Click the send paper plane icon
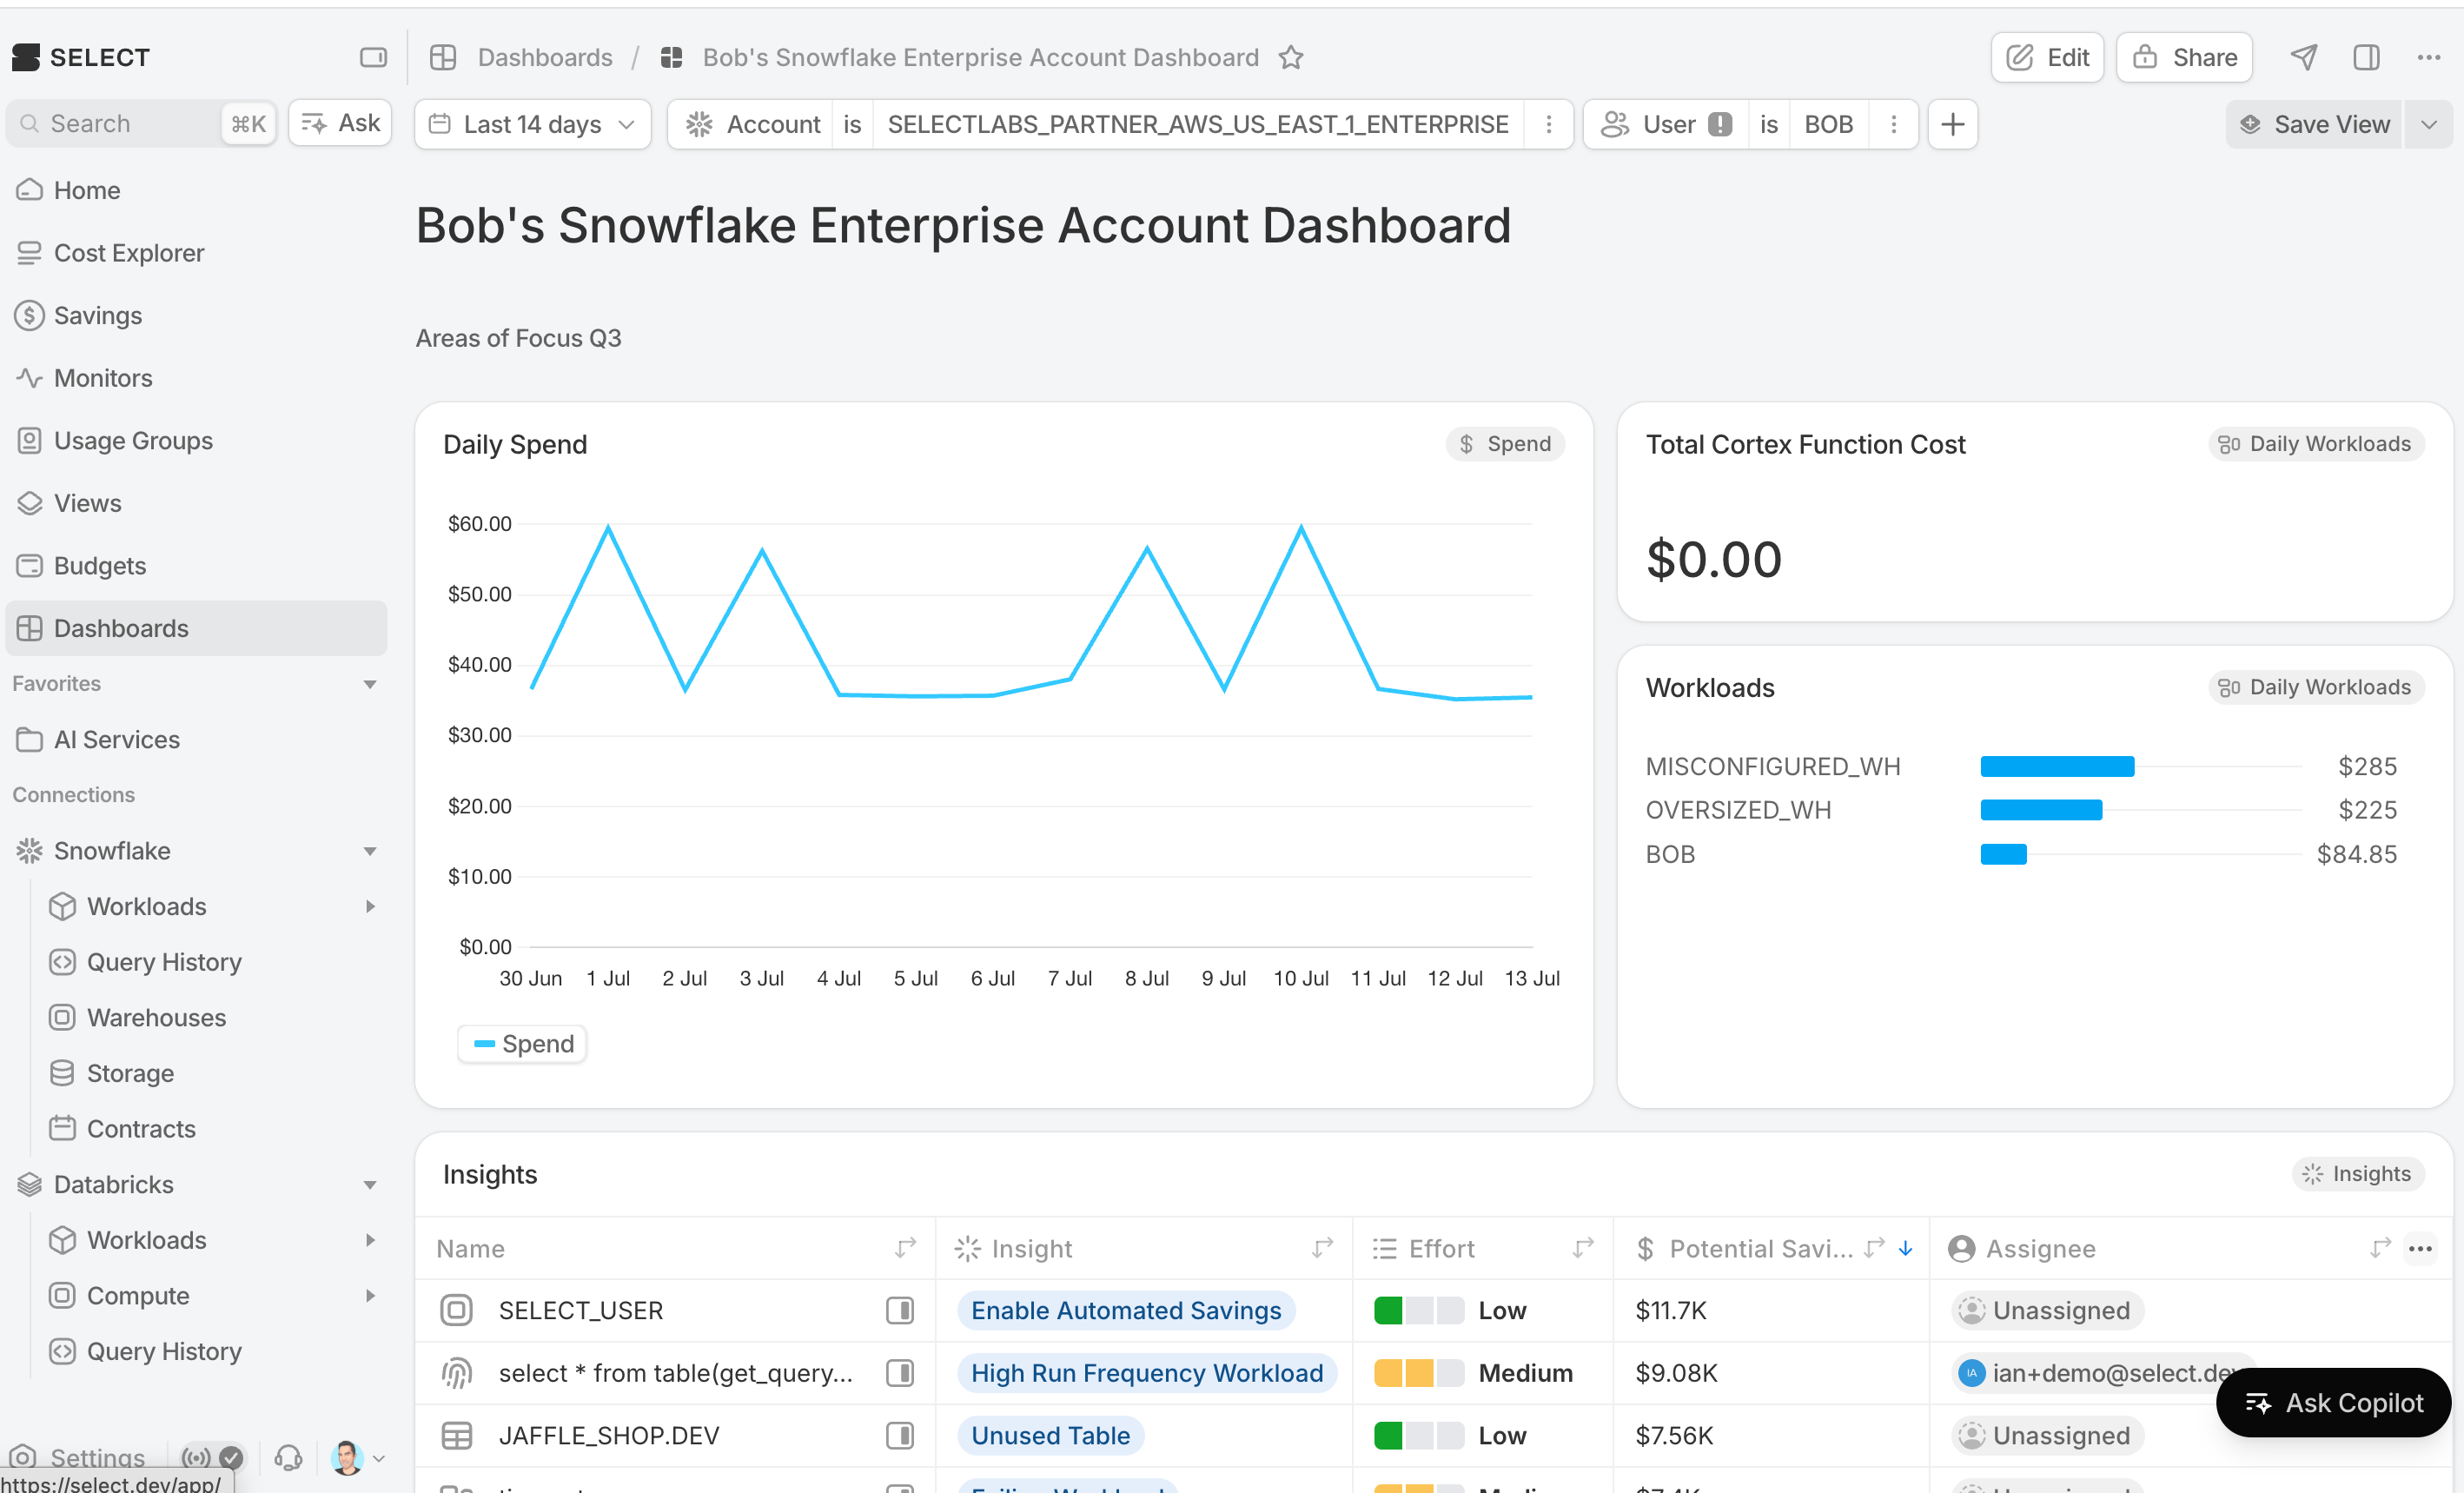The width and height of the screenshot is (2464, 1493). tap(2304, 58)
